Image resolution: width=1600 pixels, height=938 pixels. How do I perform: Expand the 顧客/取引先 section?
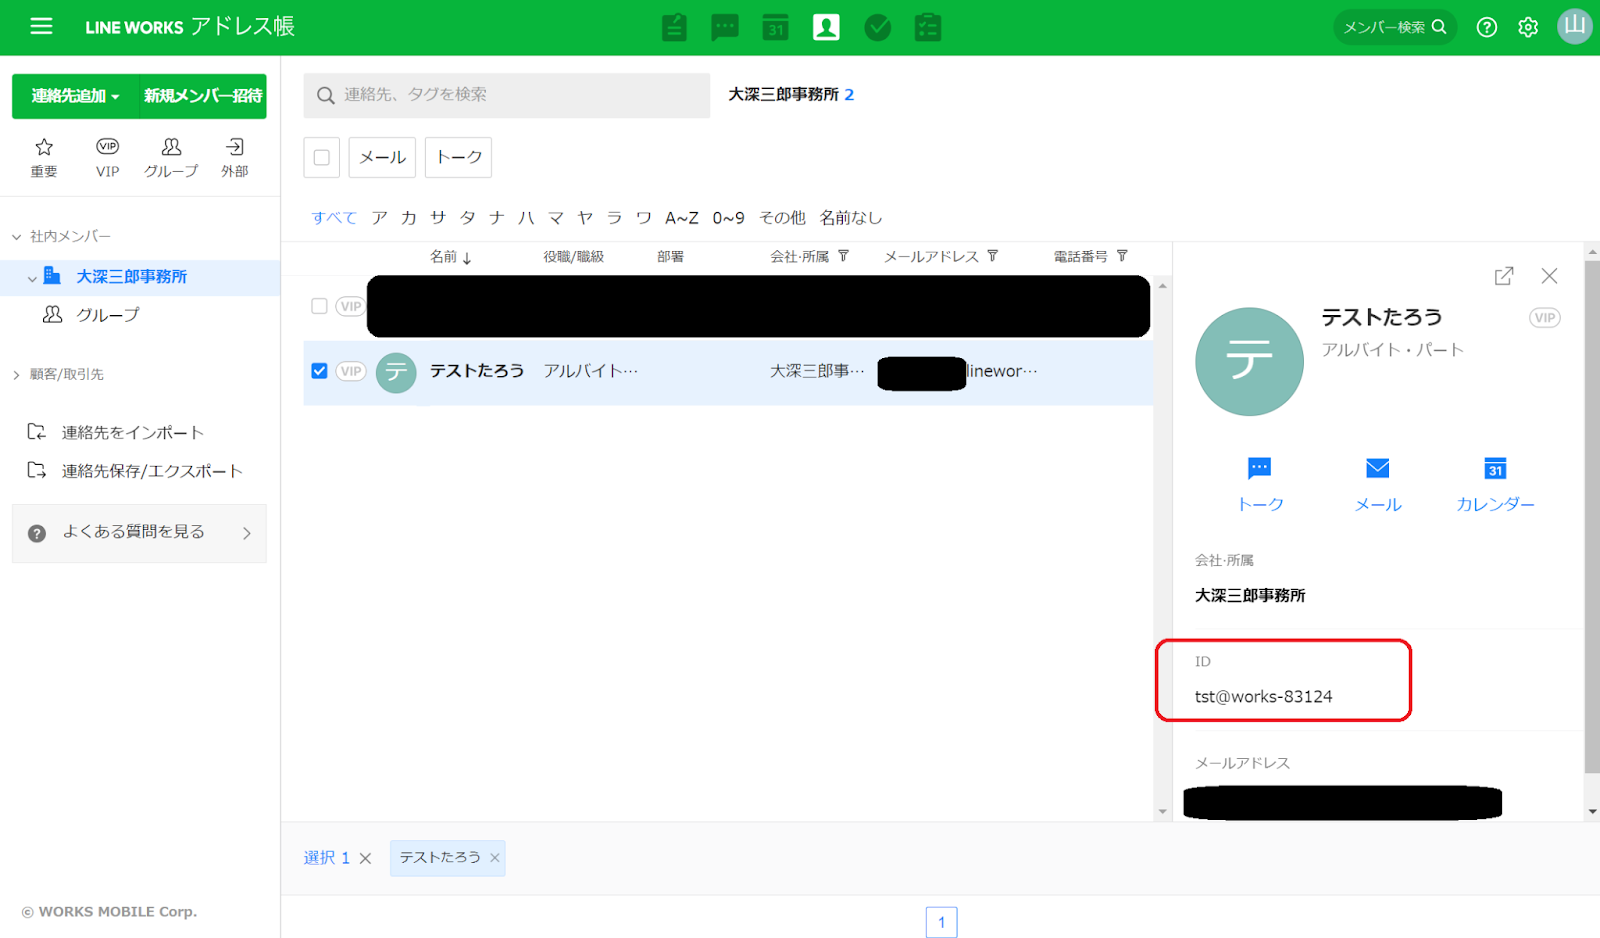(x=16, y=375)
